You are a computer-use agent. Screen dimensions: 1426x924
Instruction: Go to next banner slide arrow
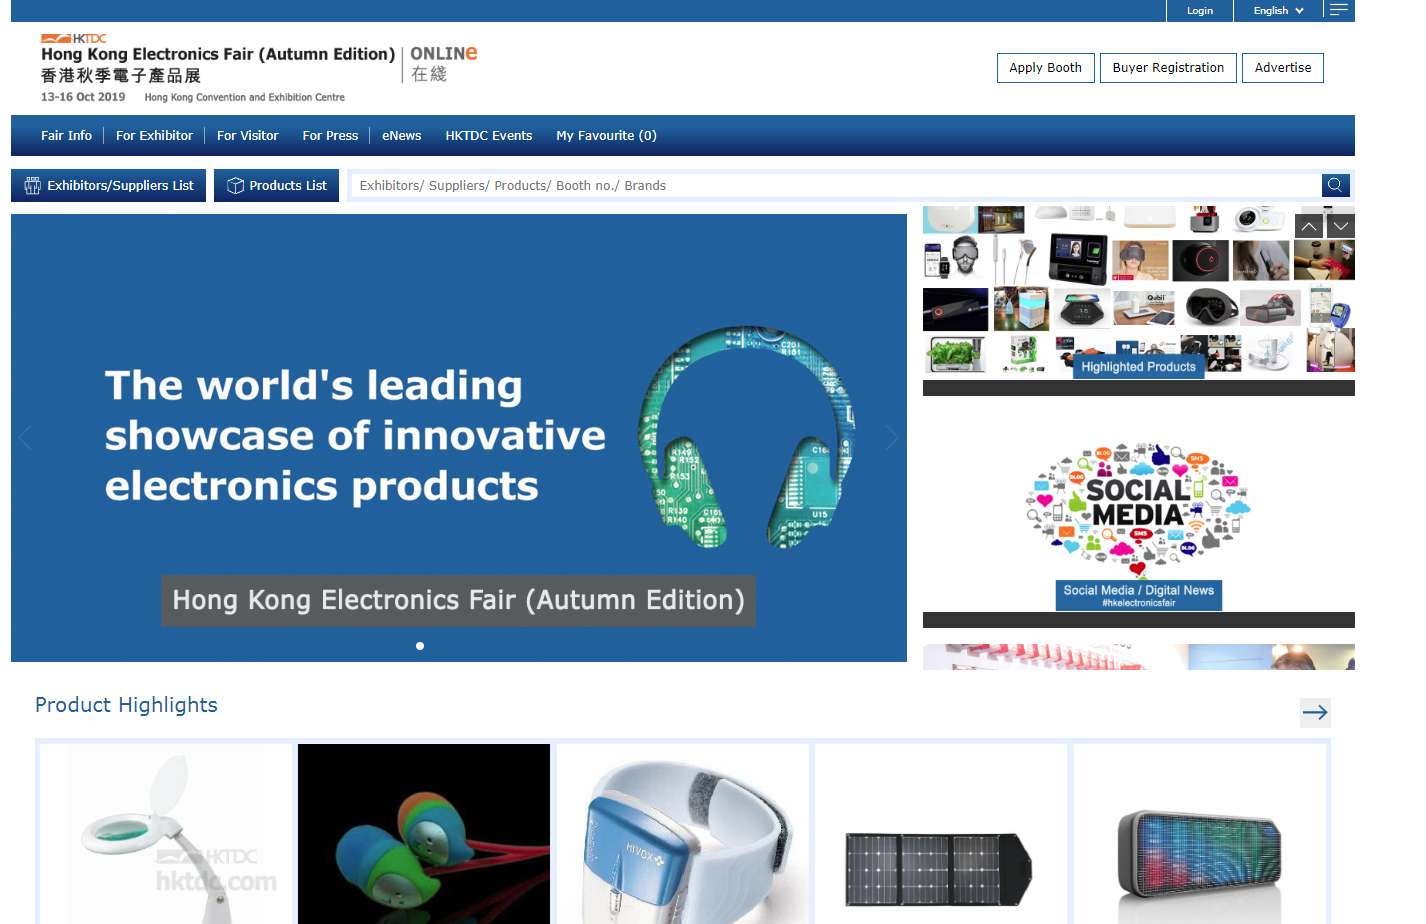(x=892, y=437)
